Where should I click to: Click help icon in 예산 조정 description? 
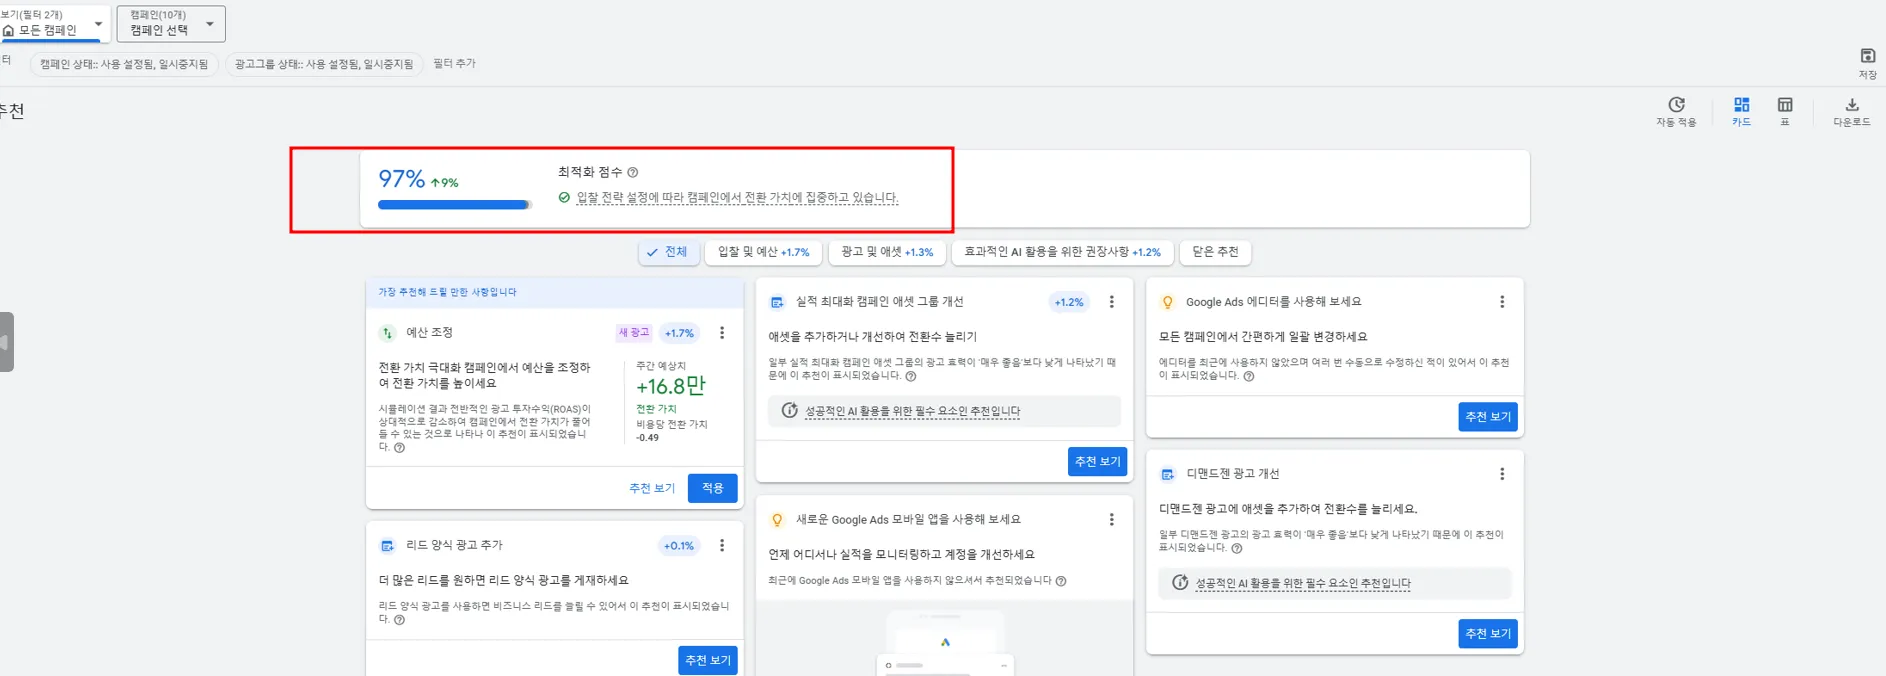tap(399, 448)
